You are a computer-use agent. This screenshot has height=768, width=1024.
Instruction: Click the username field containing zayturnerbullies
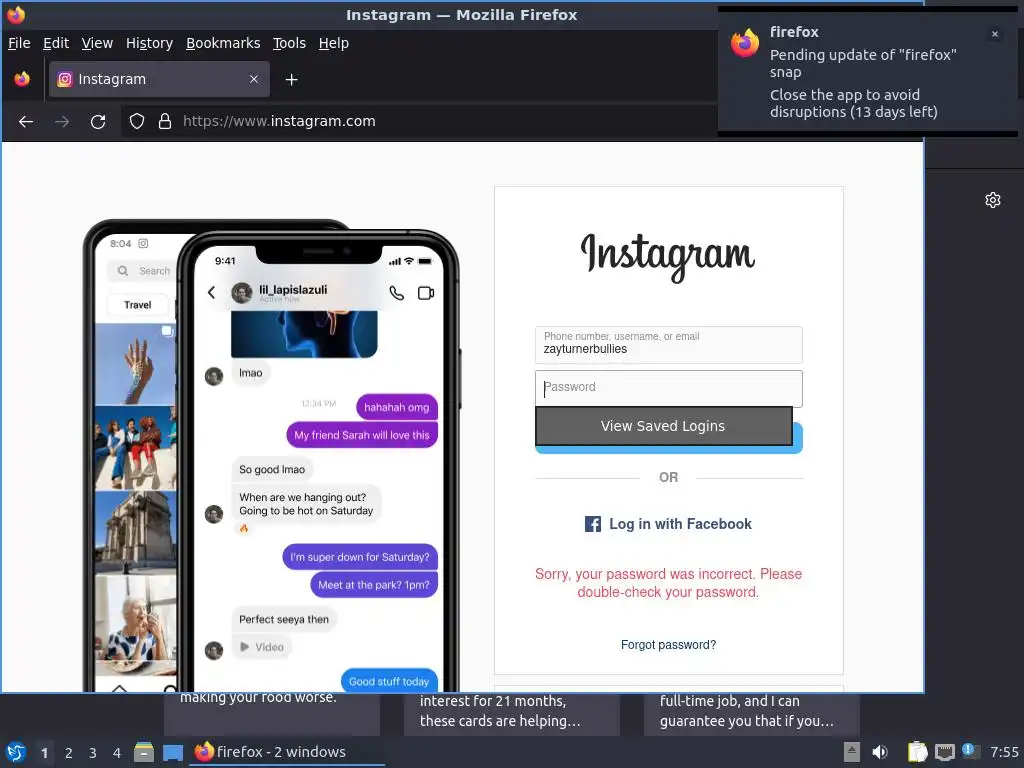point(669,345)
